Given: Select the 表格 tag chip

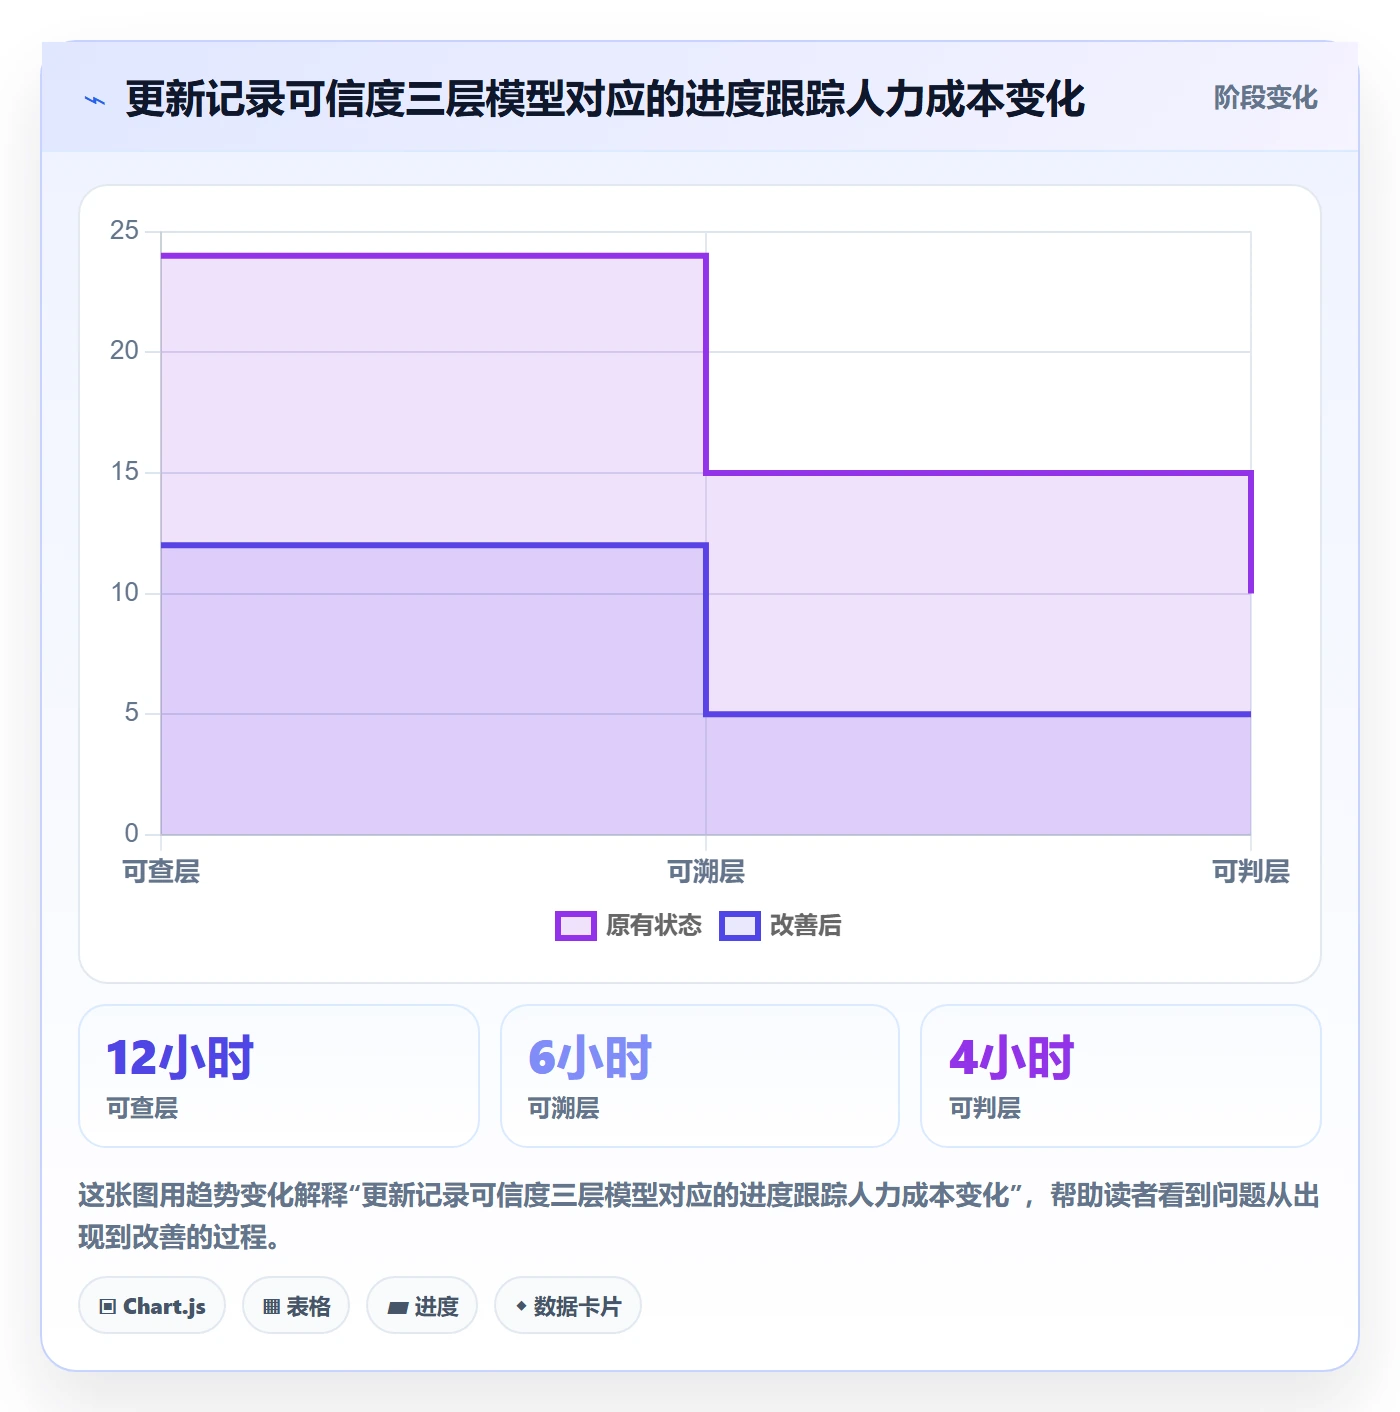Looking at the screenshot, I should point(296,1305).
